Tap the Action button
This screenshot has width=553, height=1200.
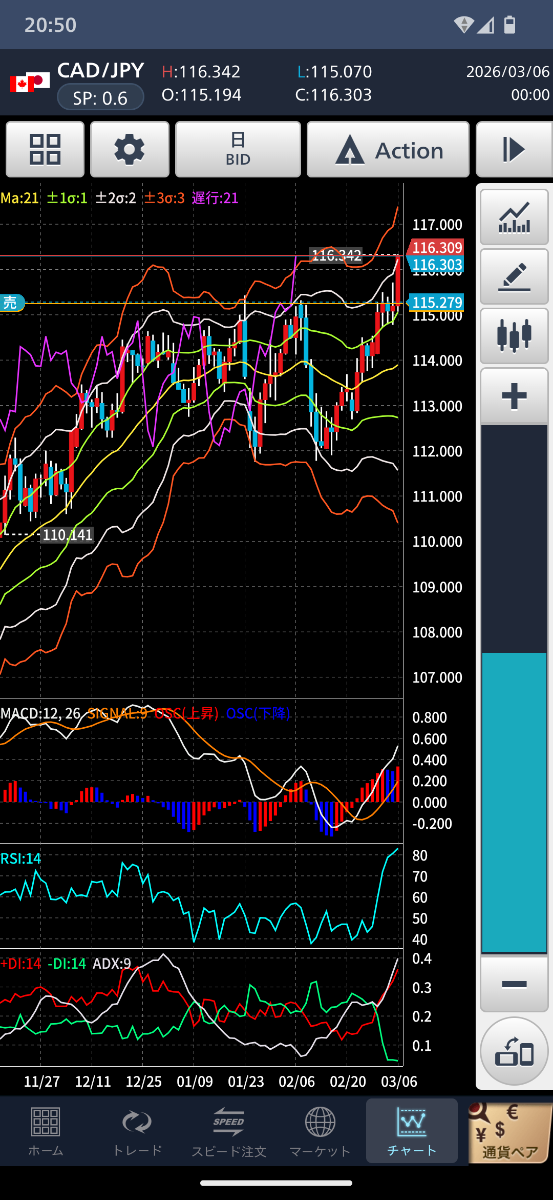pyautogui.click(x=388, y=150)
